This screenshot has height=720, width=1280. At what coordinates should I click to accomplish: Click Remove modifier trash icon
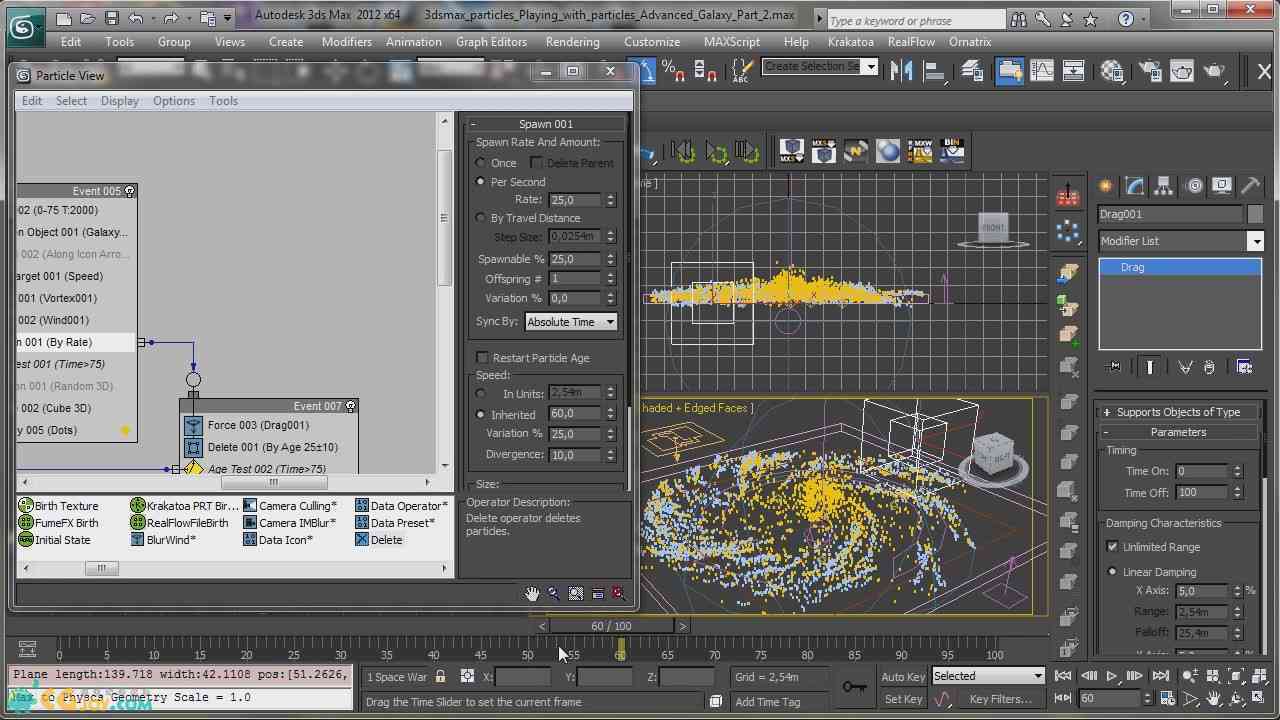click(x=1209, y=367)
